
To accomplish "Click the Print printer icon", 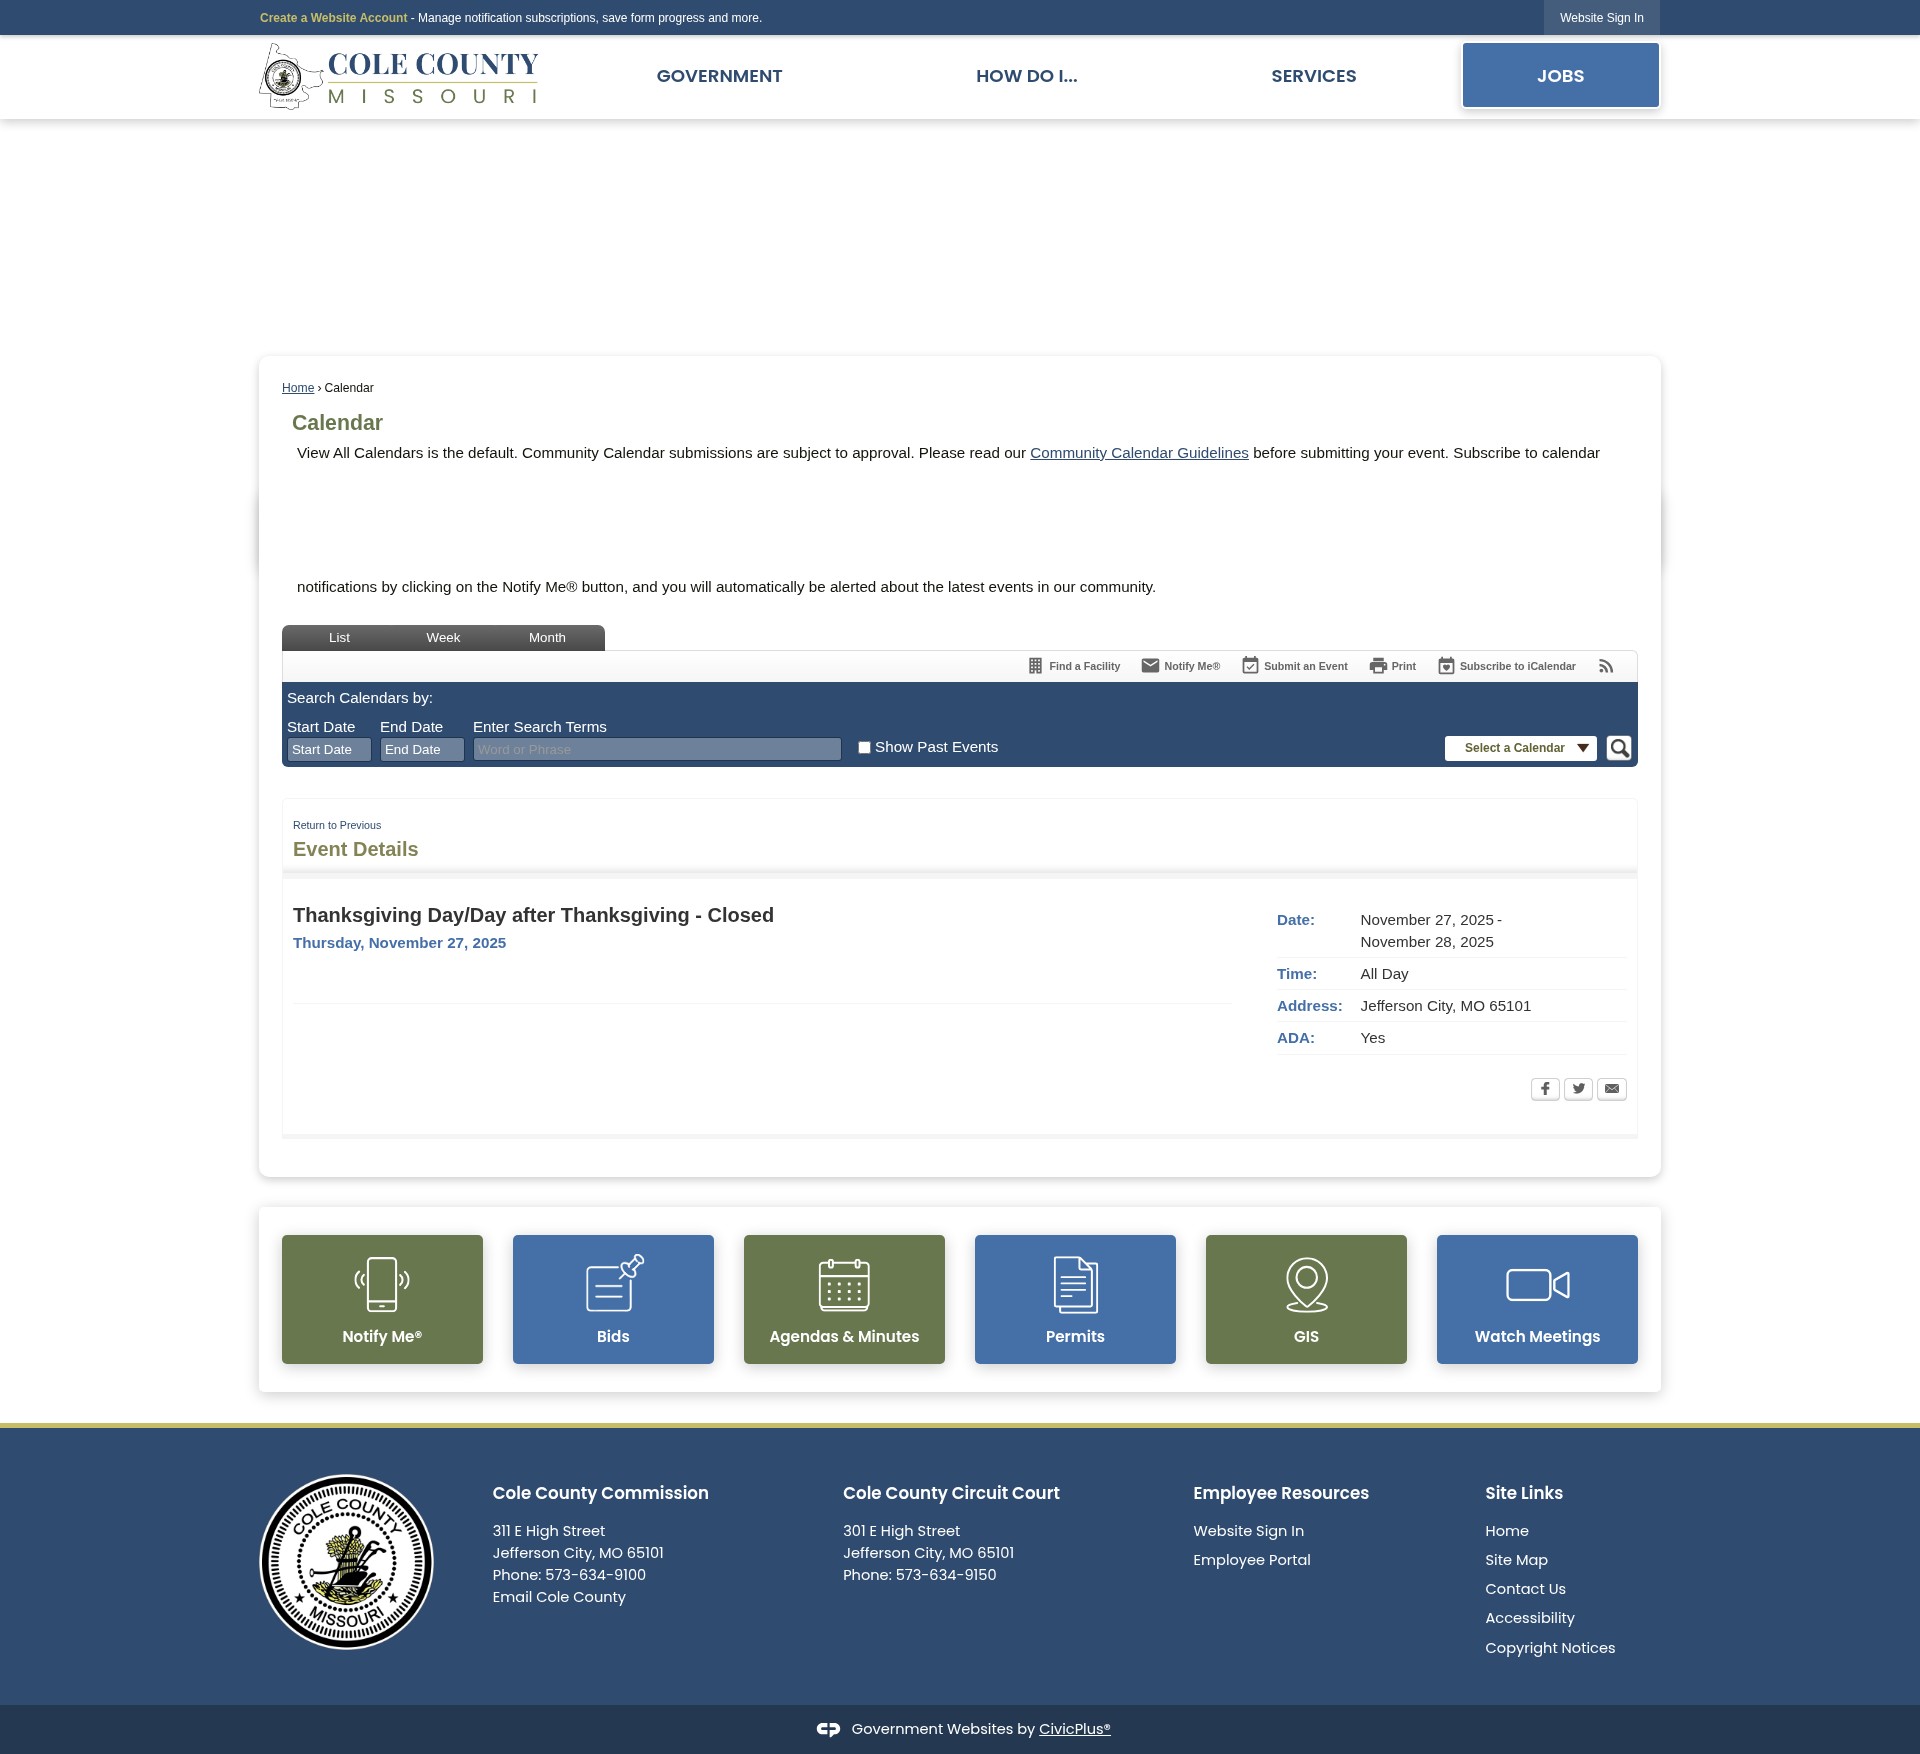I will tap(1378, 666).
